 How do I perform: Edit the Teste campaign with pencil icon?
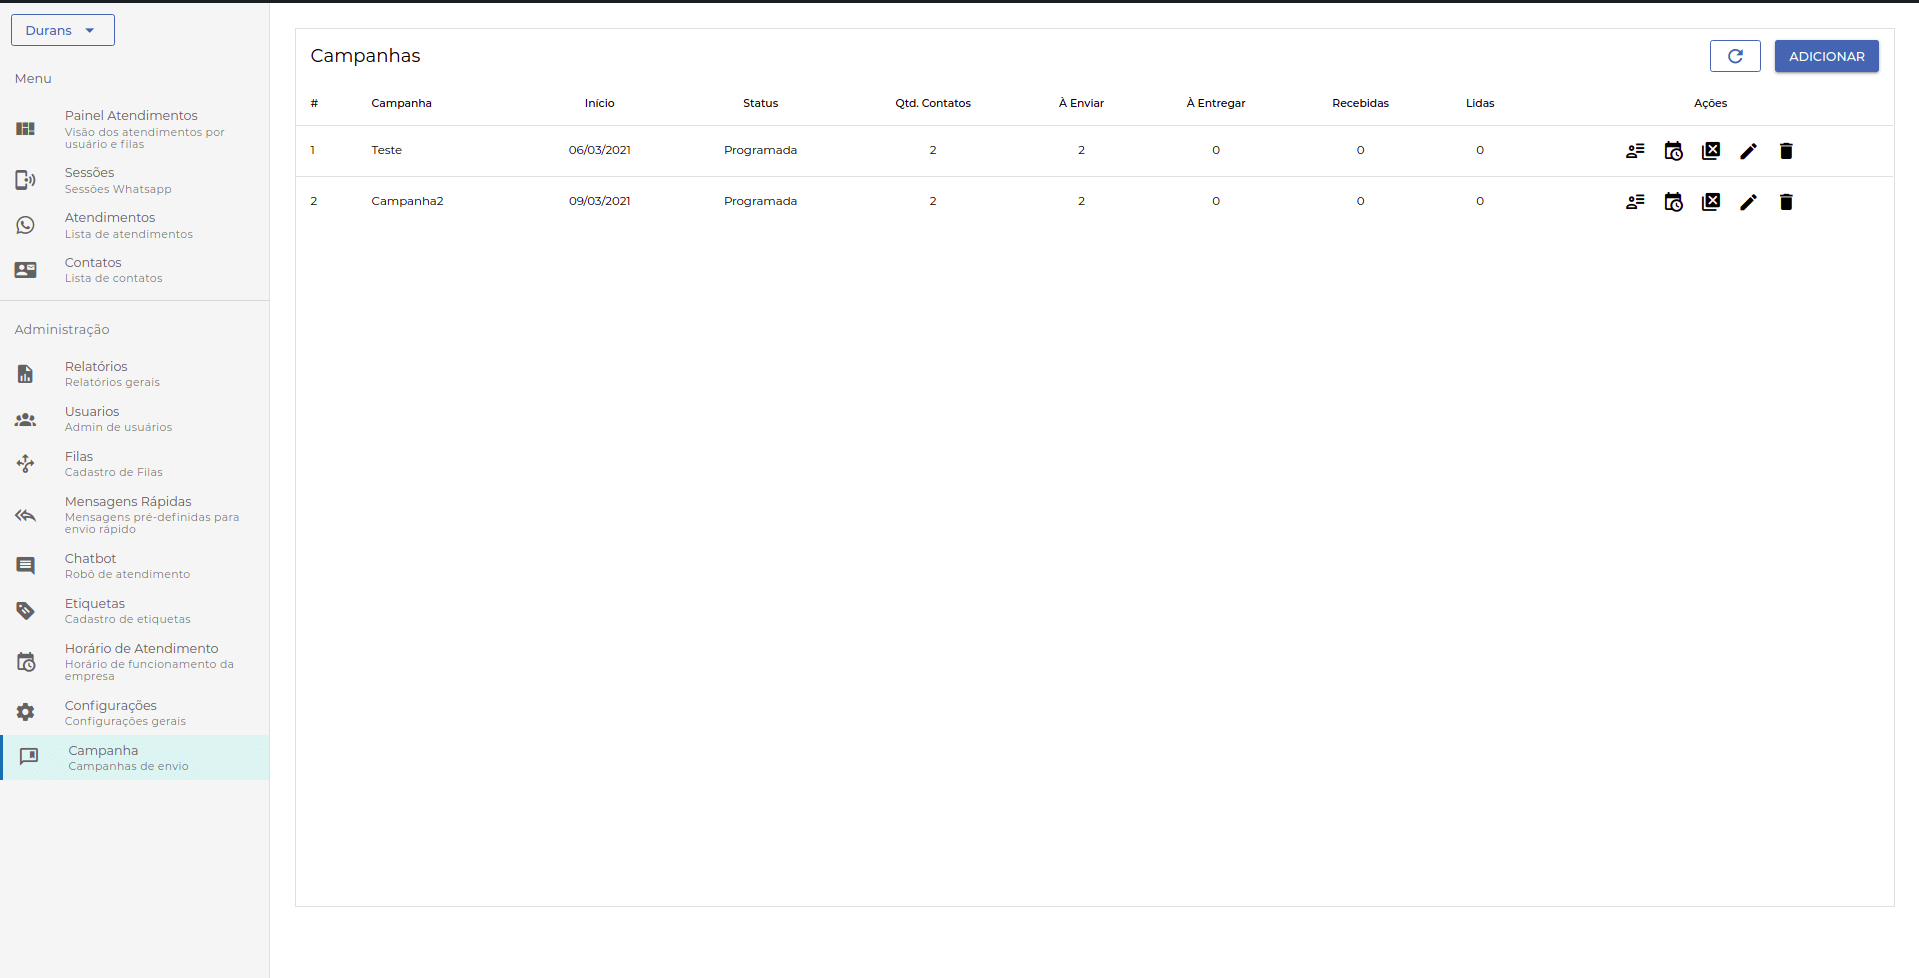(x=1748, y=151)
